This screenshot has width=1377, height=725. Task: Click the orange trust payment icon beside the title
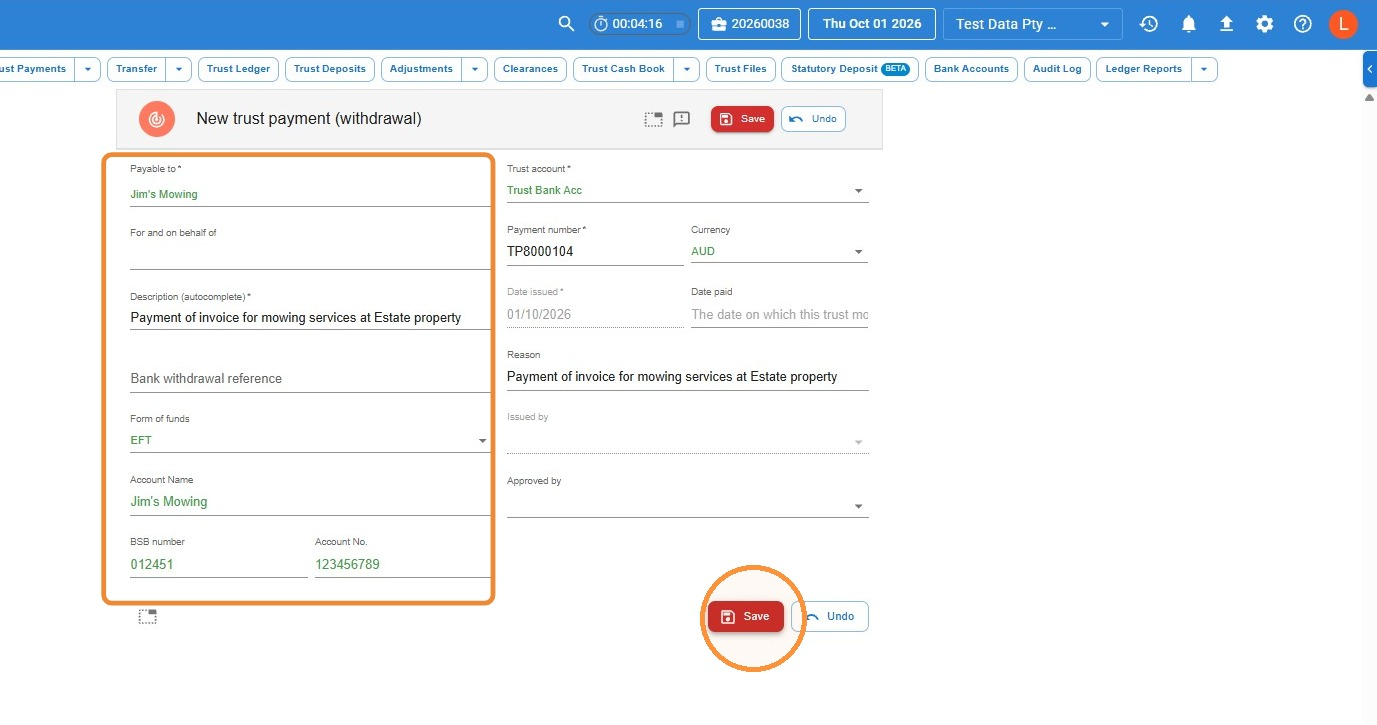pos(156,119)
